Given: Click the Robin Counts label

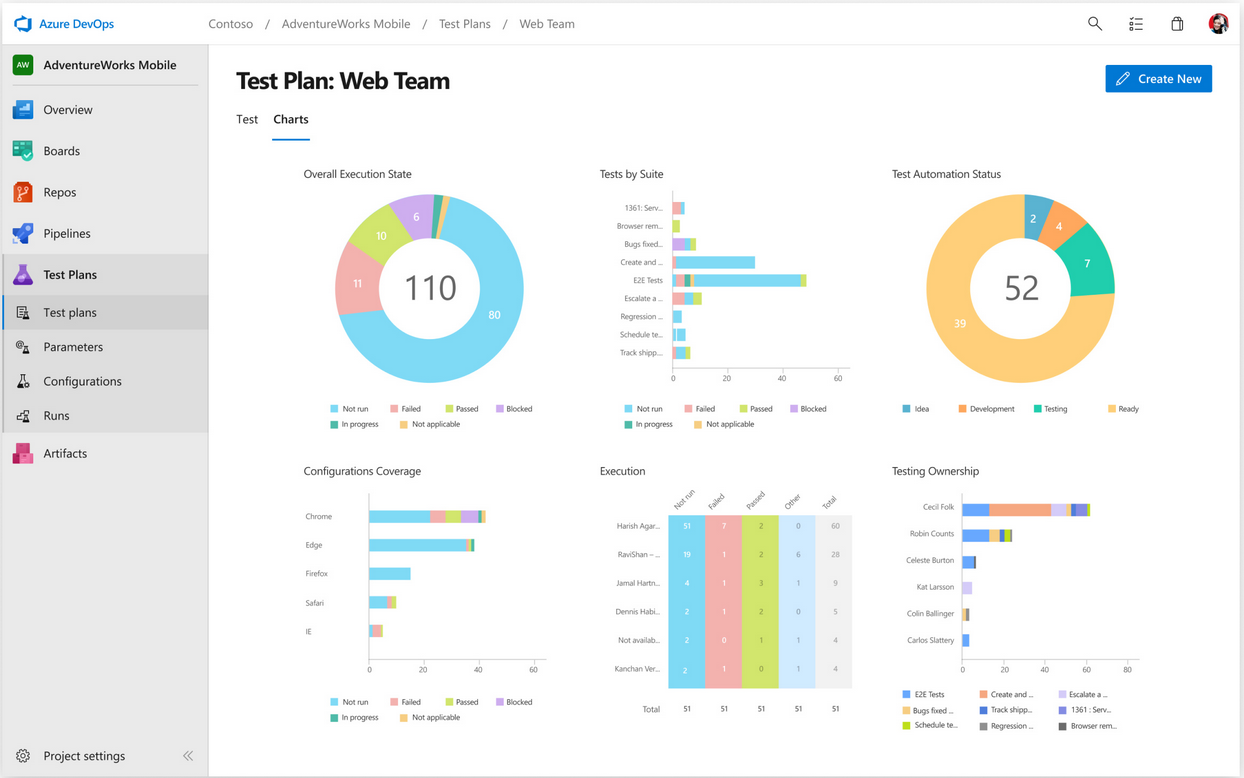Looking at the screenshot, I should click(931, 534).
